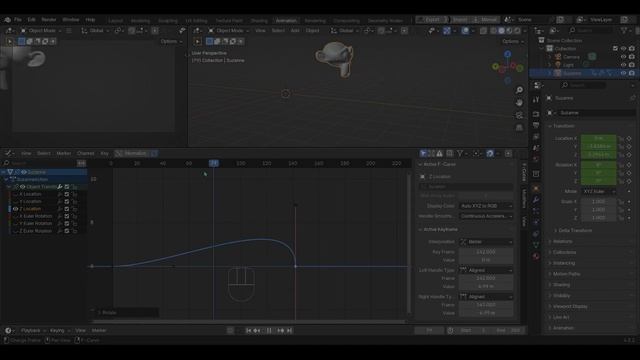Open the Object properties tab
This screenshot has height=360, width=640.
tap(536, 188)
